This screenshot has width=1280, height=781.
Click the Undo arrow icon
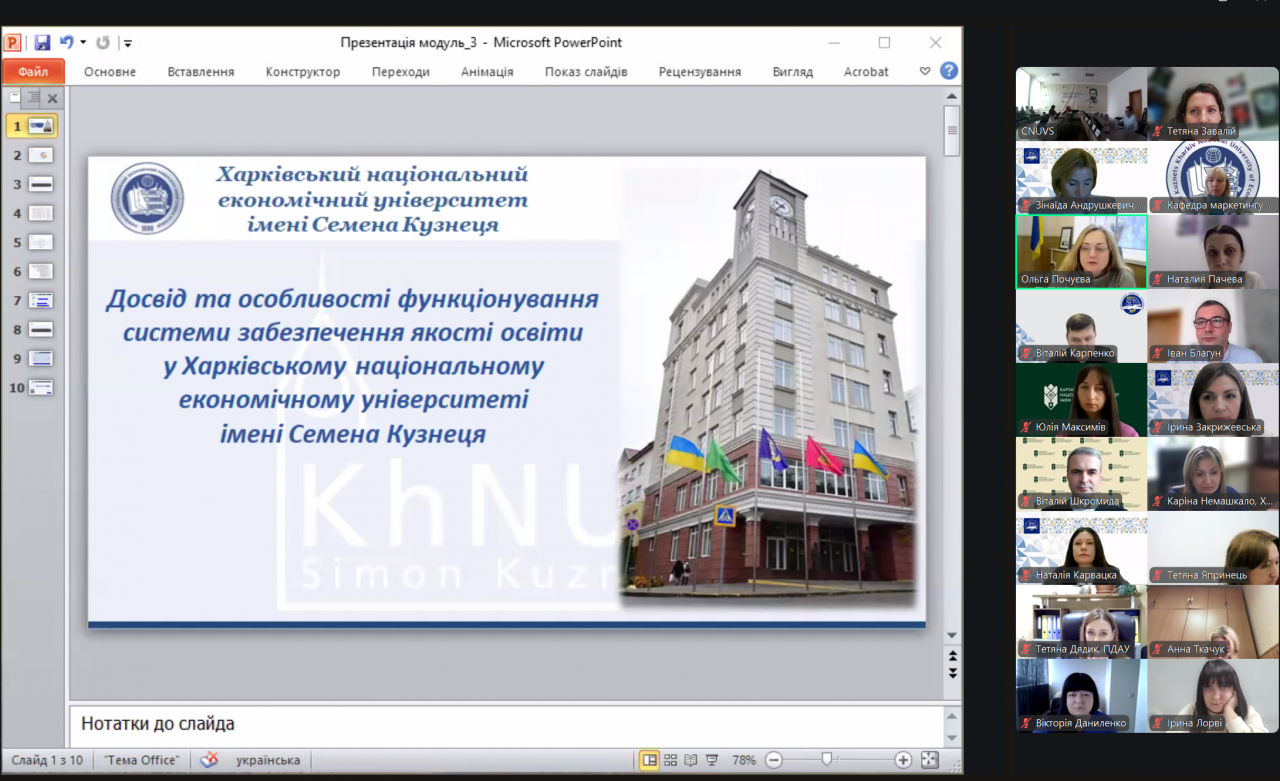point(66,43)
